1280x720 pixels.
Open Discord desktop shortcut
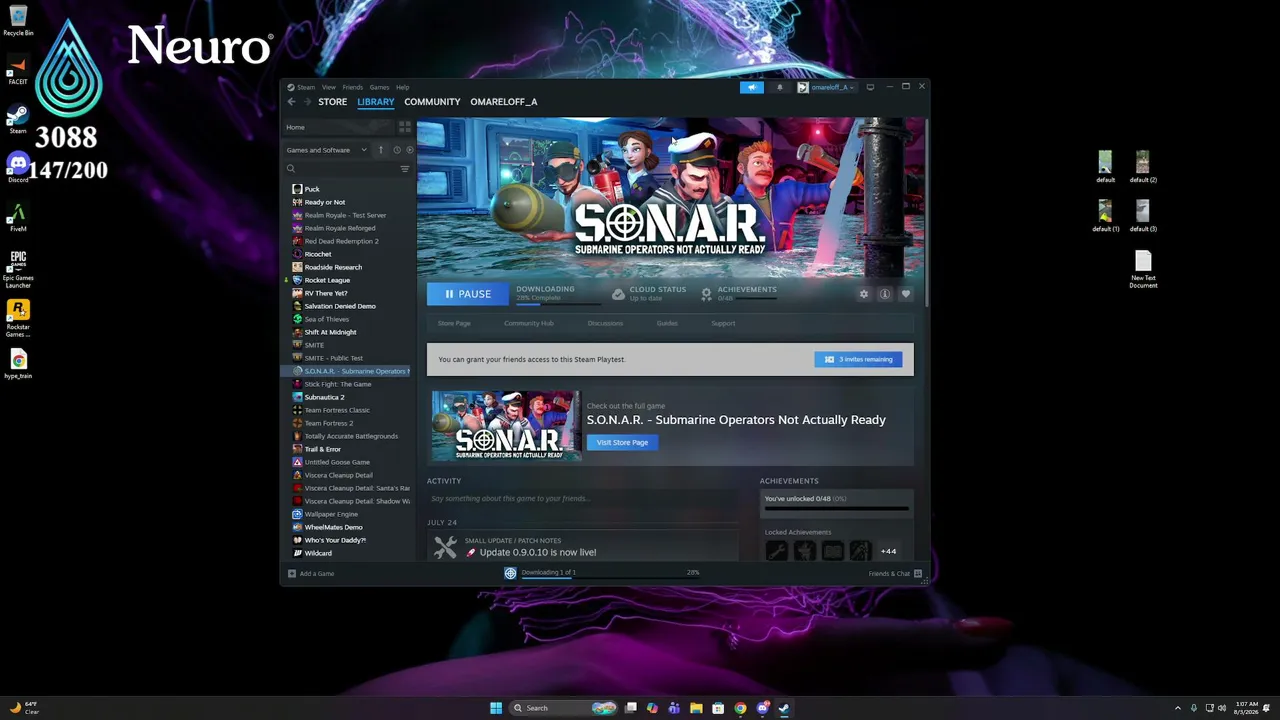click(18, 167)
